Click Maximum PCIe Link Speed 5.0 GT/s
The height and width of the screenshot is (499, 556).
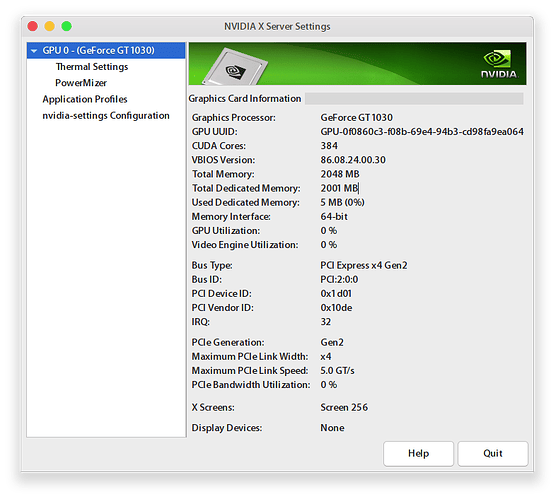[x=337, y=371]
